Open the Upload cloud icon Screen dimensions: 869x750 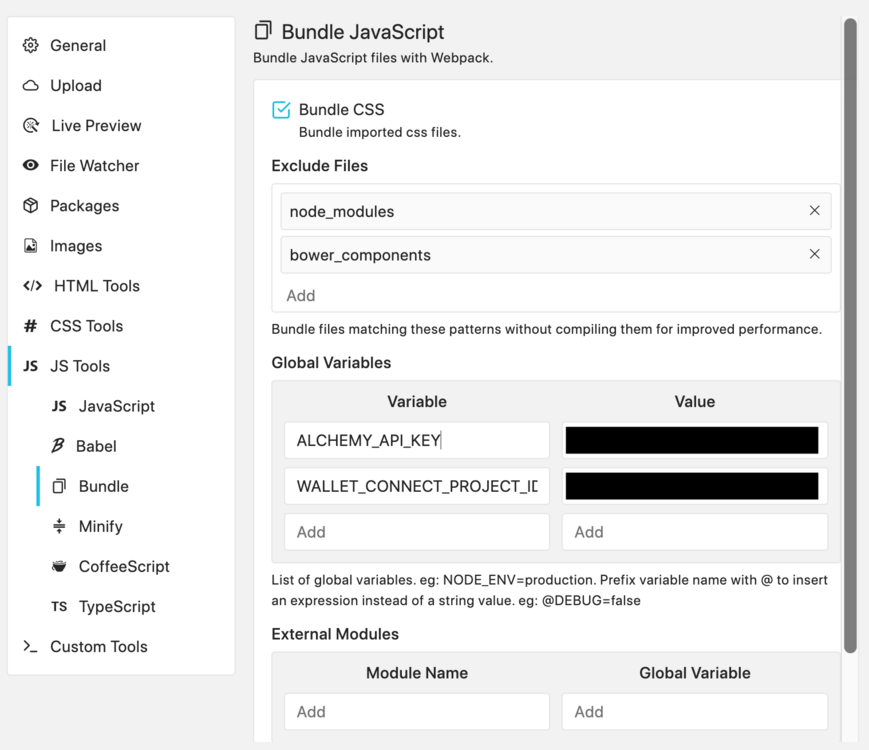[31, 85]
